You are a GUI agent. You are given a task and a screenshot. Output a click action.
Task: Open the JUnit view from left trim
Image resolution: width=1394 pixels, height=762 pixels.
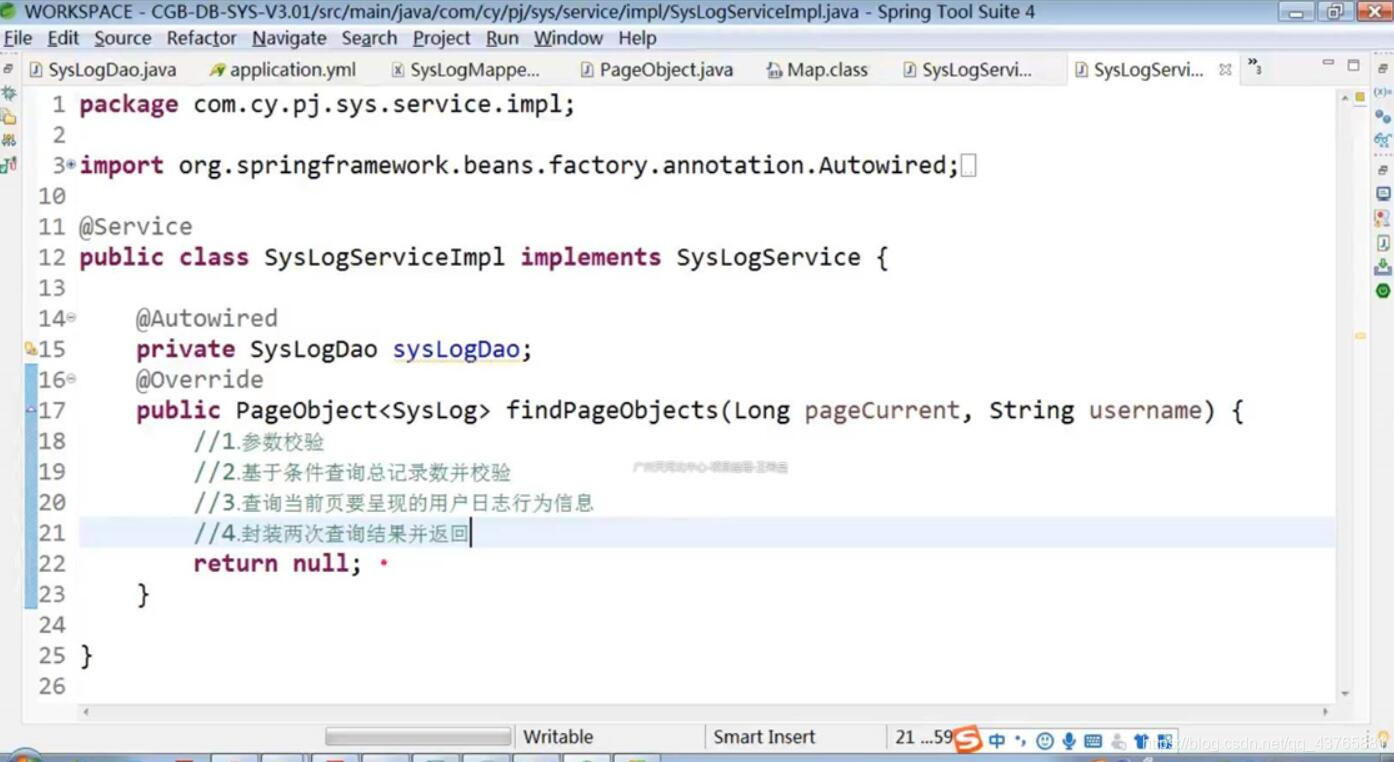point(8,165)
